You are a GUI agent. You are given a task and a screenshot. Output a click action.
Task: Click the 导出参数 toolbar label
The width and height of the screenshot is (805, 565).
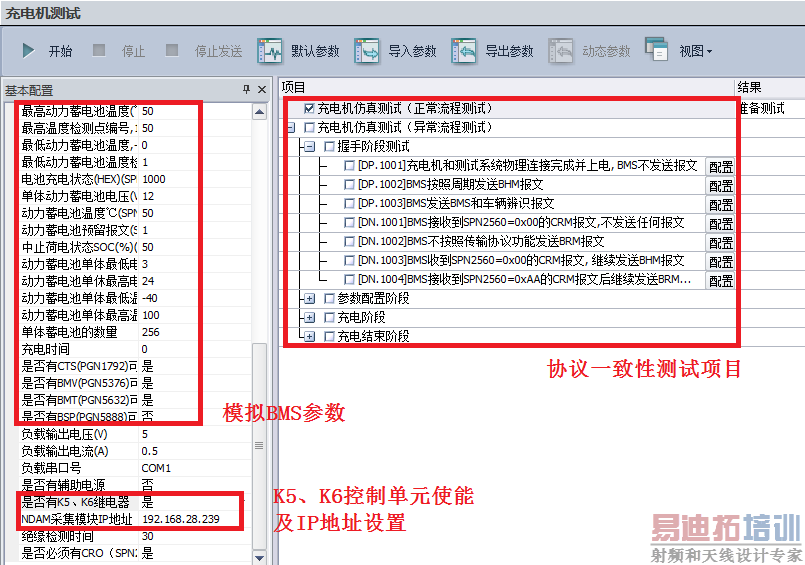coord(509,51)
